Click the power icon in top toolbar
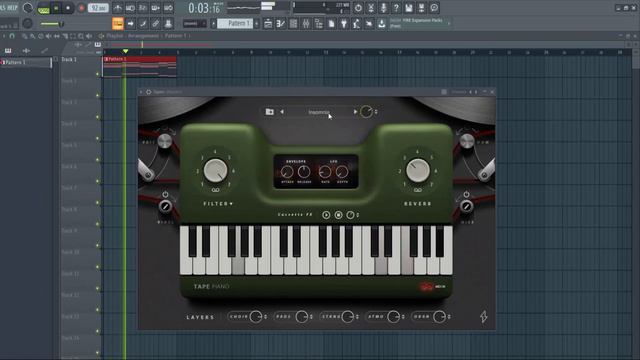This screenshot has height=360, width=640. pos(358,8)
